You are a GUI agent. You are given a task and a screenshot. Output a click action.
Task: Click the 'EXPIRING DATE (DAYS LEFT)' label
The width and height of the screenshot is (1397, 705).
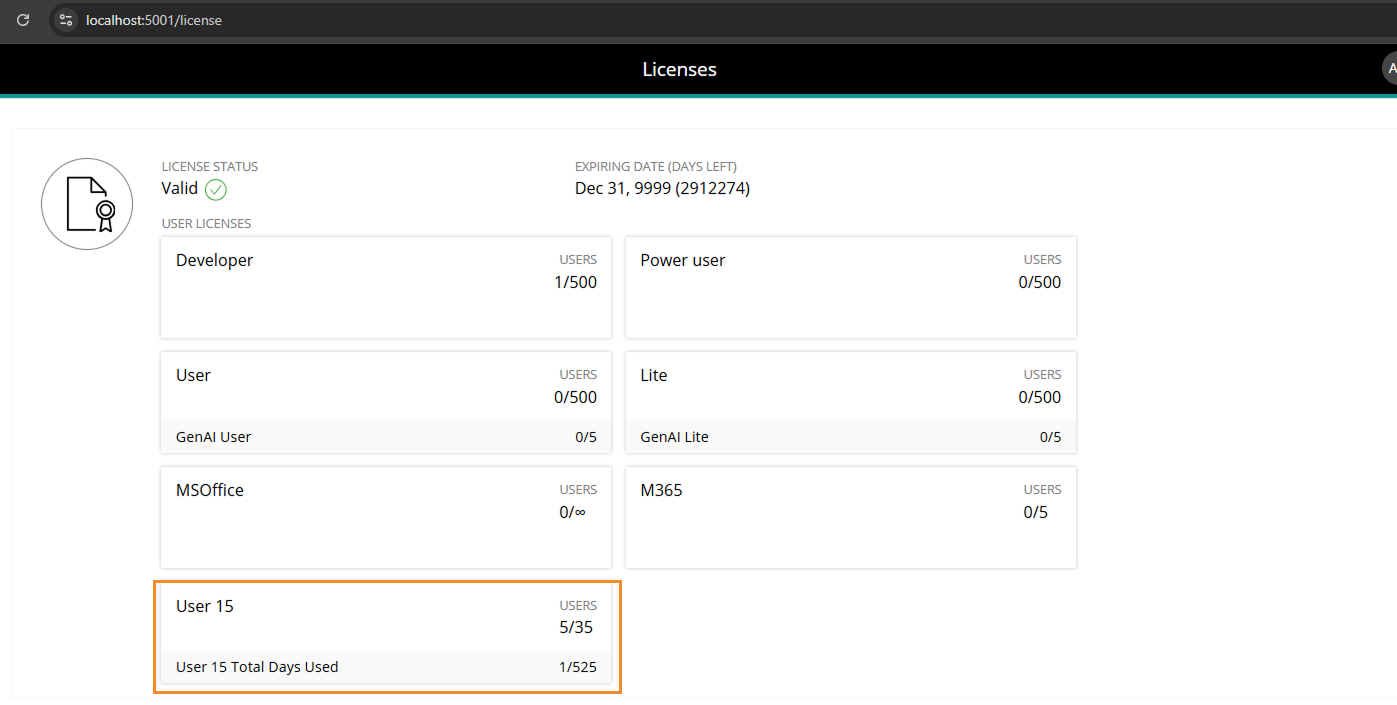click(656, 167)
